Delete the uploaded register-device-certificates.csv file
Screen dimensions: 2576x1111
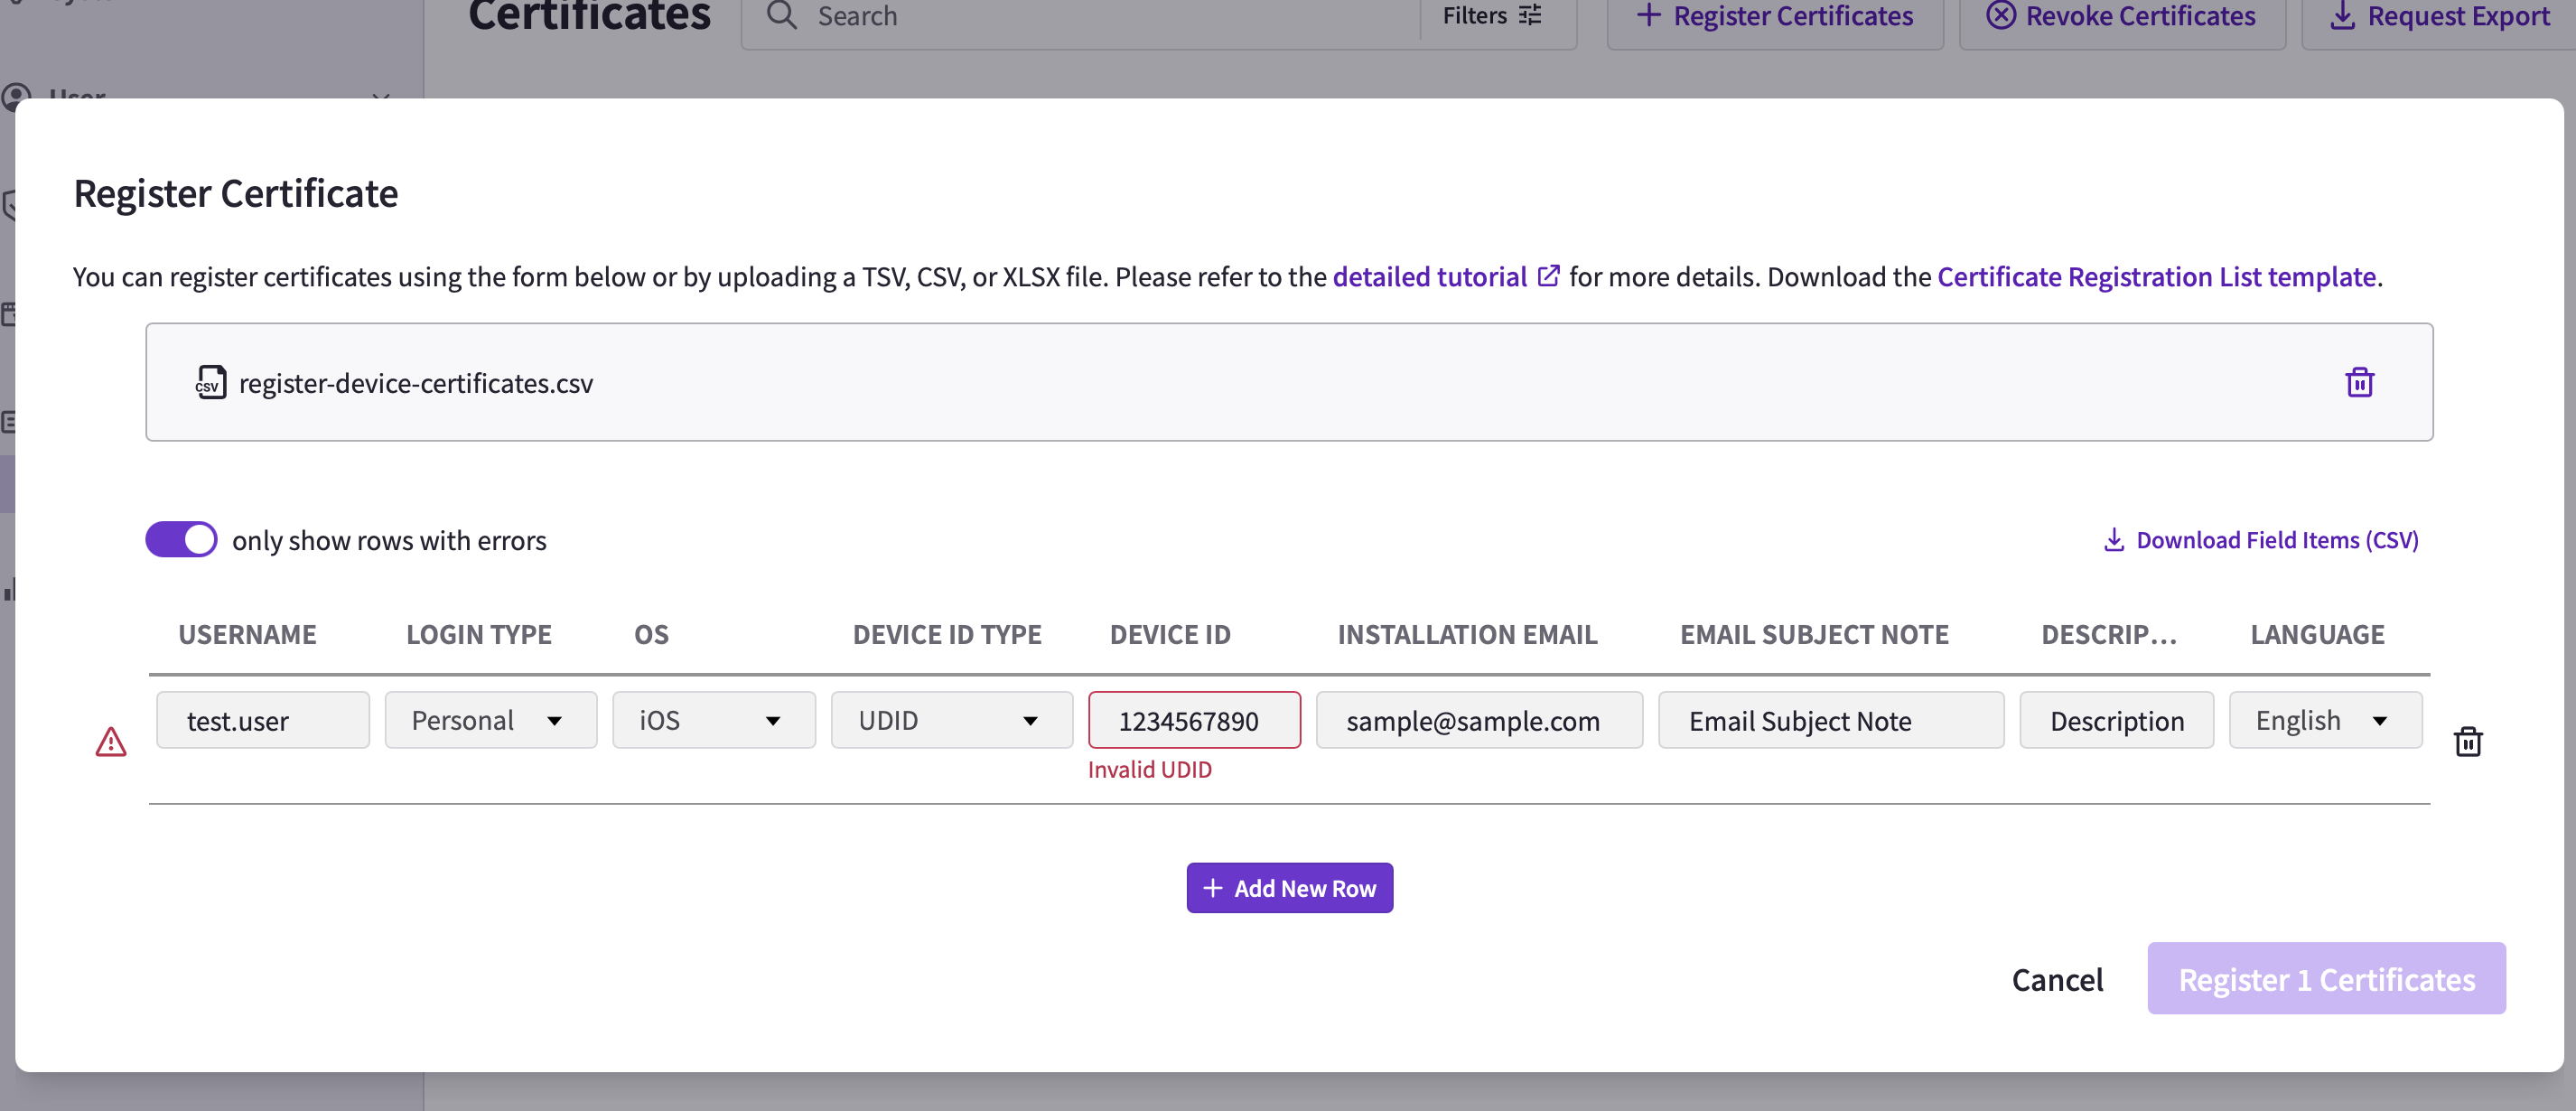[2359, 382]
